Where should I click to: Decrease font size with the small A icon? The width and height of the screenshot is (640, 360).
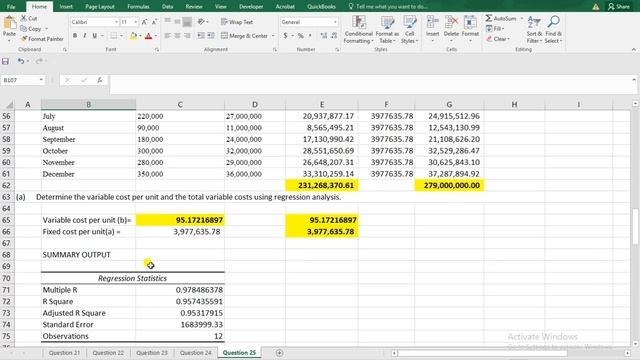[154, 22]
